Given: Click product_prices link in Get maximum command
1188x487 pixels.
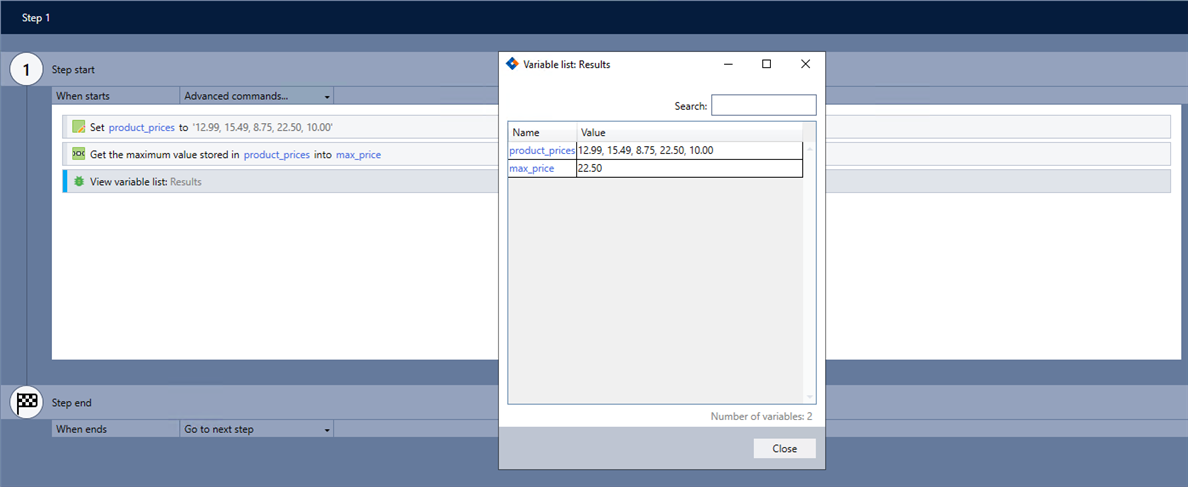Looking at the screenshot, I should 277,155.
